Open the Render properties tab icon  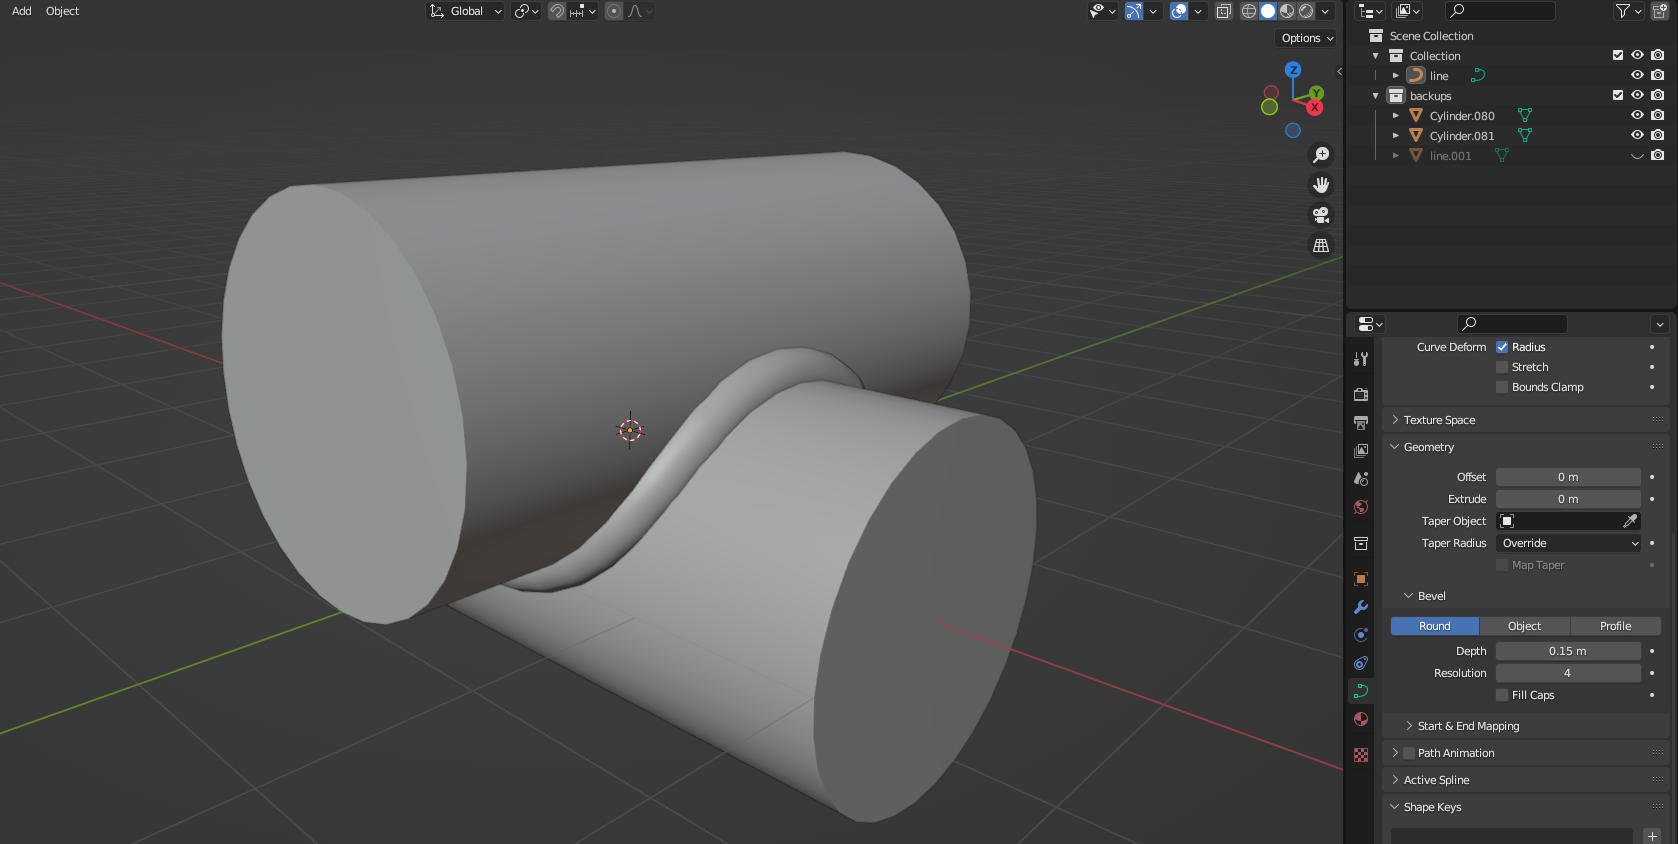coord(1361,395)
